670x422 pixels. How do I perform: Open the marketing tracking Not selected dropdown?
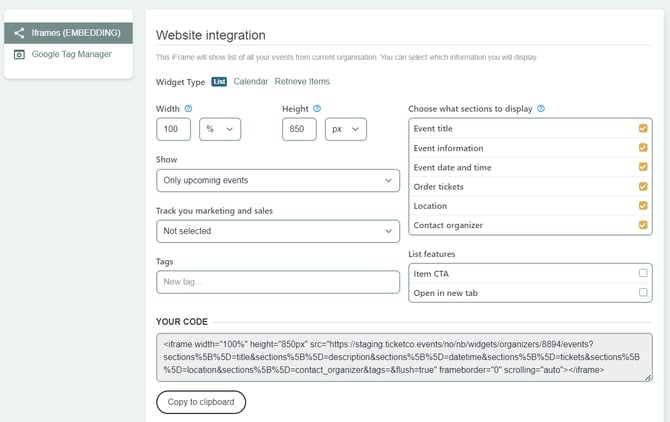[278, 231]
